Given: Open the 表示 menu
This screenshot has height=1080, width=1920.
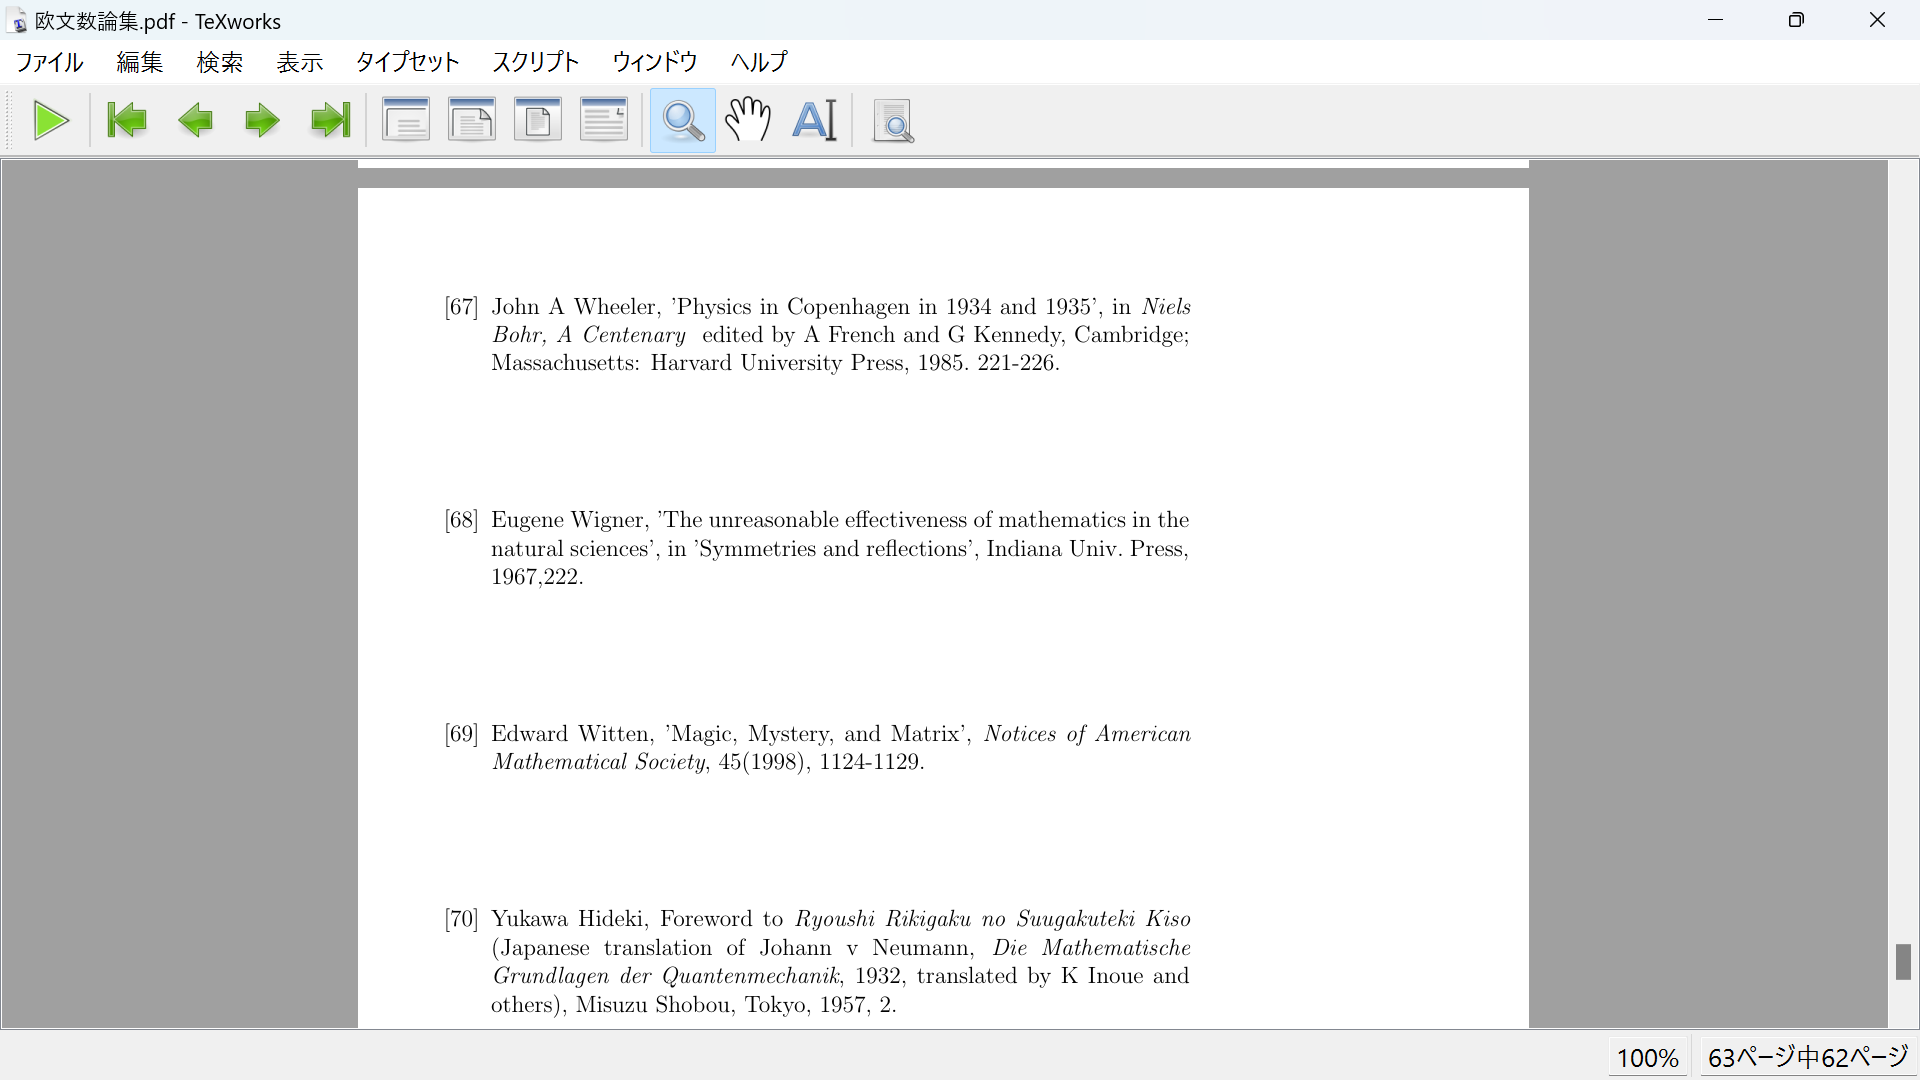Looking at the screenshot, I should coord(300,62).
